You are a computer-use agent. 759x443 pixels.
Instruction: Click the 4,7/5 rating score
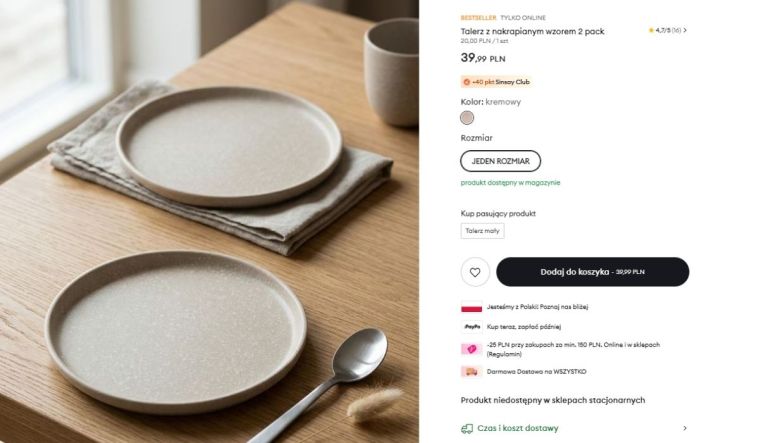(x=663, y=31)
